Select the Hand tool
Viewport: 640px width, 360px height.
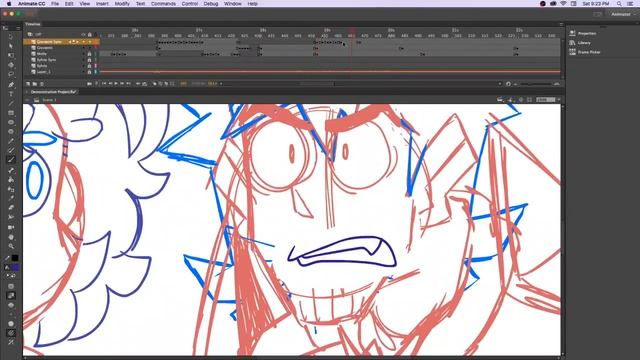pyautogui.click(x=11, y=237)
